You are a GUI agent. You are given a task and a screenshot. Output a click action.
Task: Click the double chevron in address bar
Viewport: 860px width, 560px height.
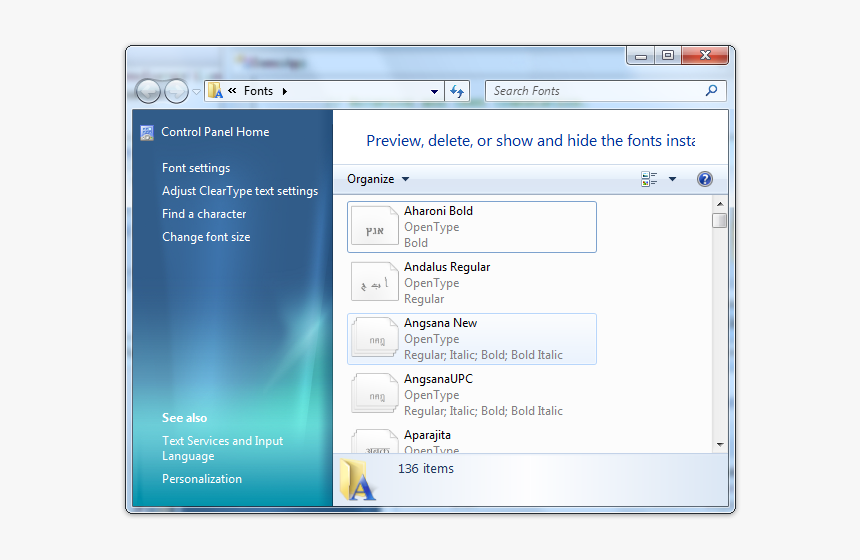(233, 90)
